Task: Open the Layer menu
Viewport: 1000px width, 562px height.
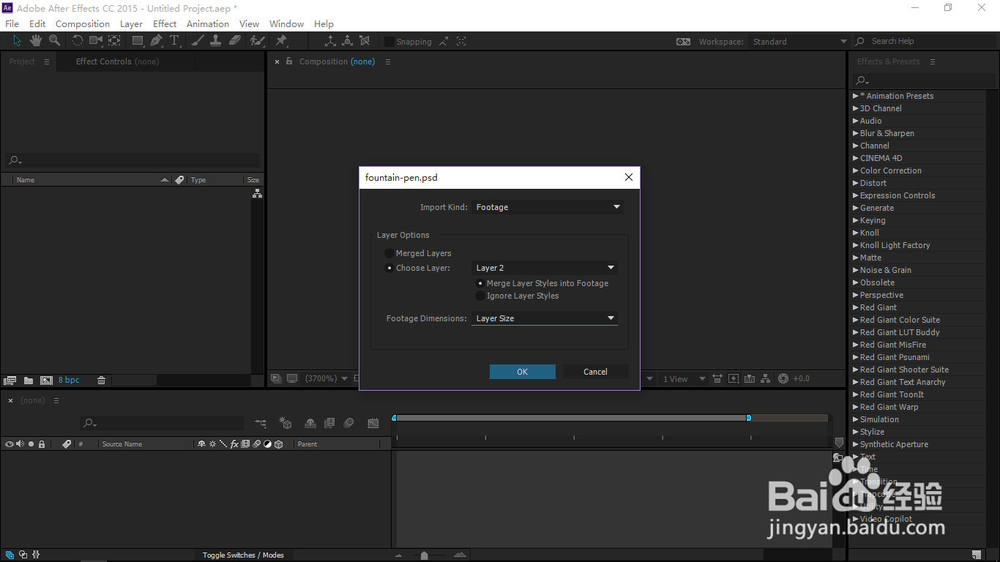Action: coord(131,24)
